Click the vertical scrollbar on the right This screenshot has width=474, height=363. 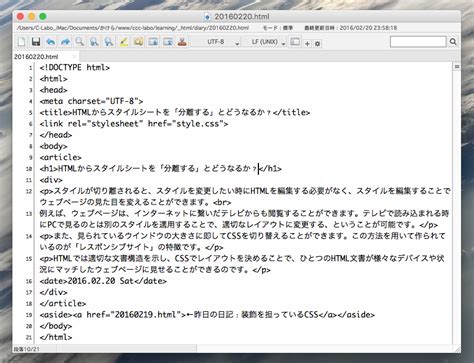(x=457, y=207)
